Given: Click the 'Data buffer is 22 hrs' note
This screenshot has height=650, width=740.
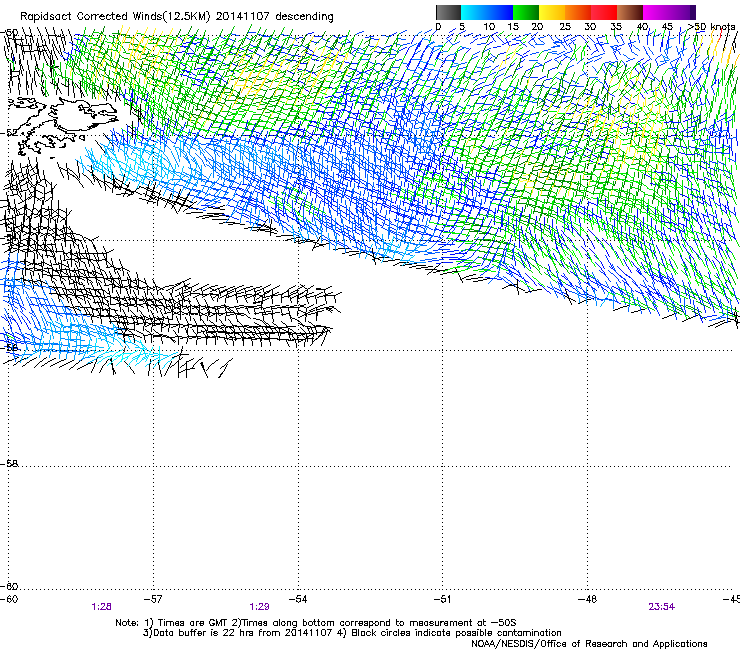Looking at the screenshot, I should pyautogui.click(x=352, y=633).
